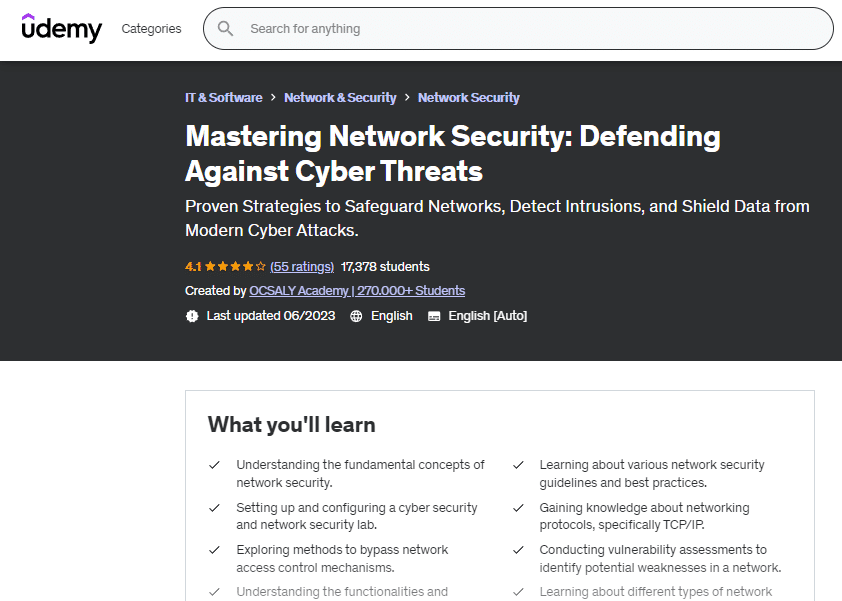Click the star rating icons

point(233,267)
